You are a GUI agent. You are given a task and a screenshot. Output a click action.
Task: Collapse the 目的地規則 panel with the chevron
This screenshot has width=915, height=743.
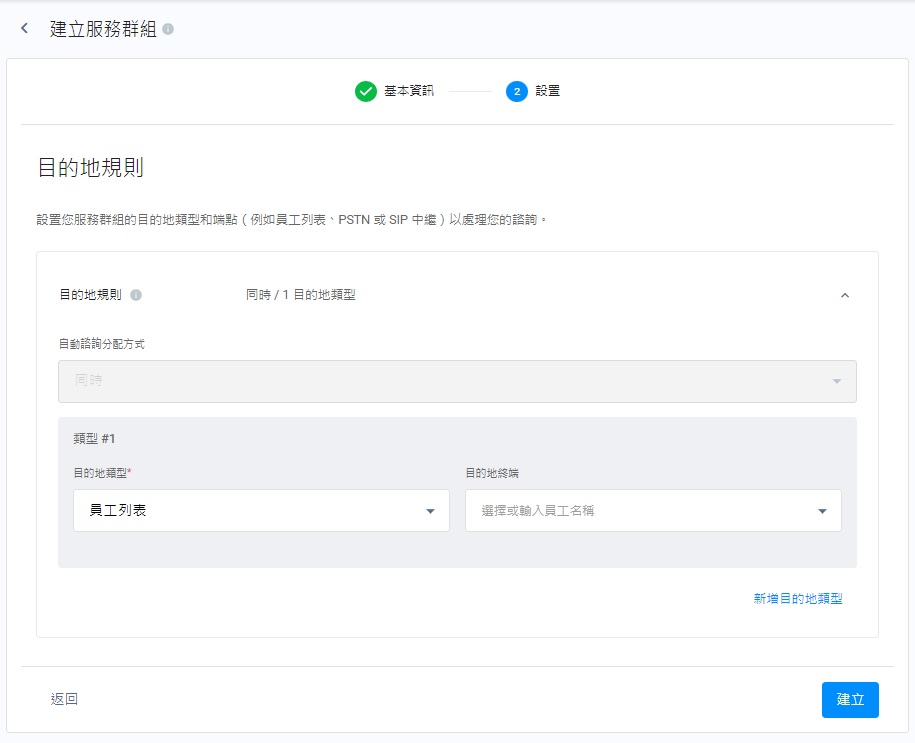(845, 295)
